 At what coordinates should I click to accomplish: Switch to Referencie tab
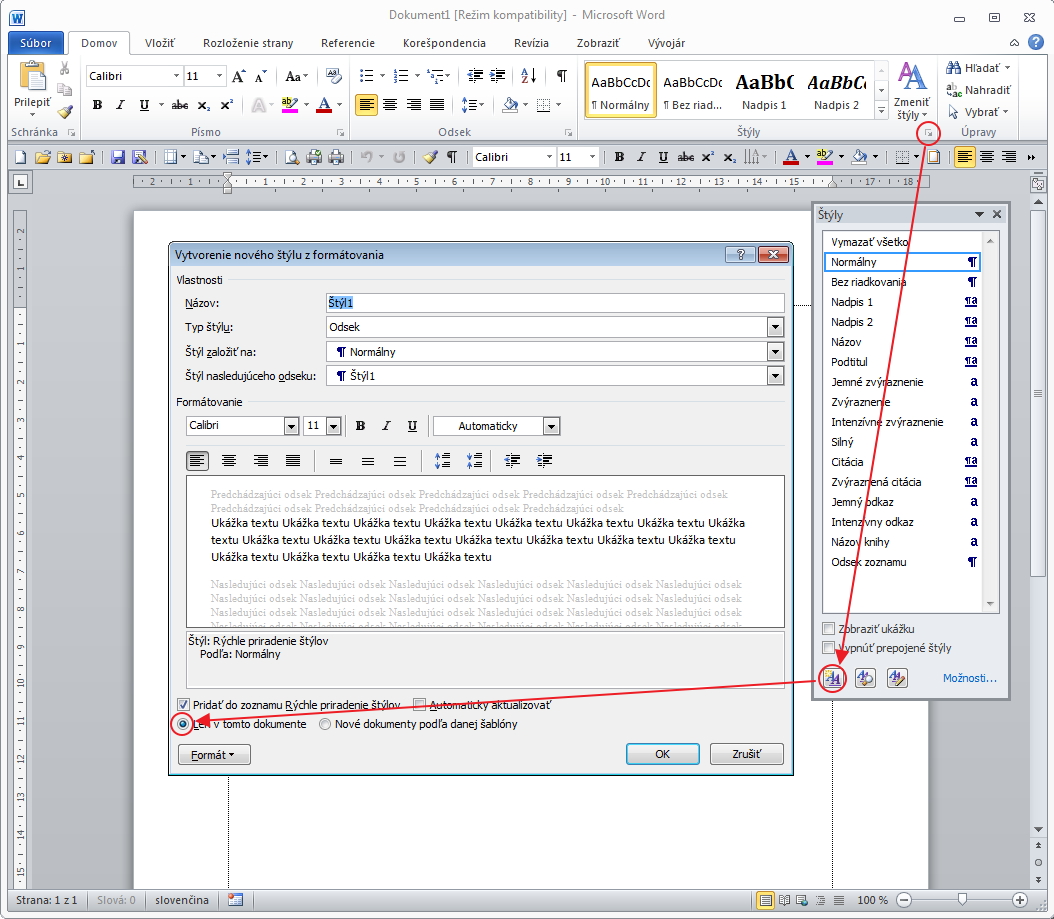[348, 43]
